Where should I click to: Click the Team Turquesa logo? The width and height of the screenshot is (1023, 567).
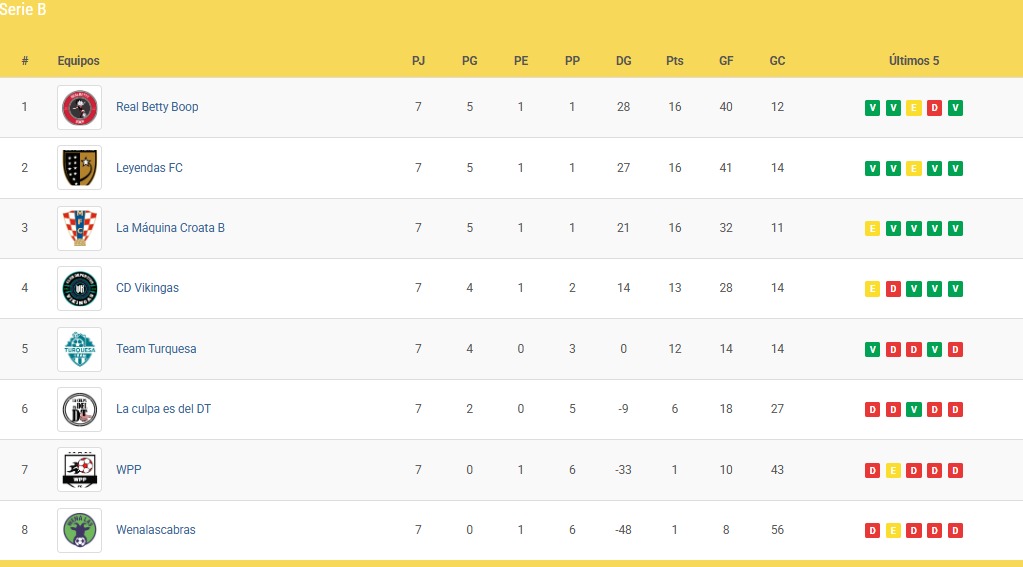[79, 349]
